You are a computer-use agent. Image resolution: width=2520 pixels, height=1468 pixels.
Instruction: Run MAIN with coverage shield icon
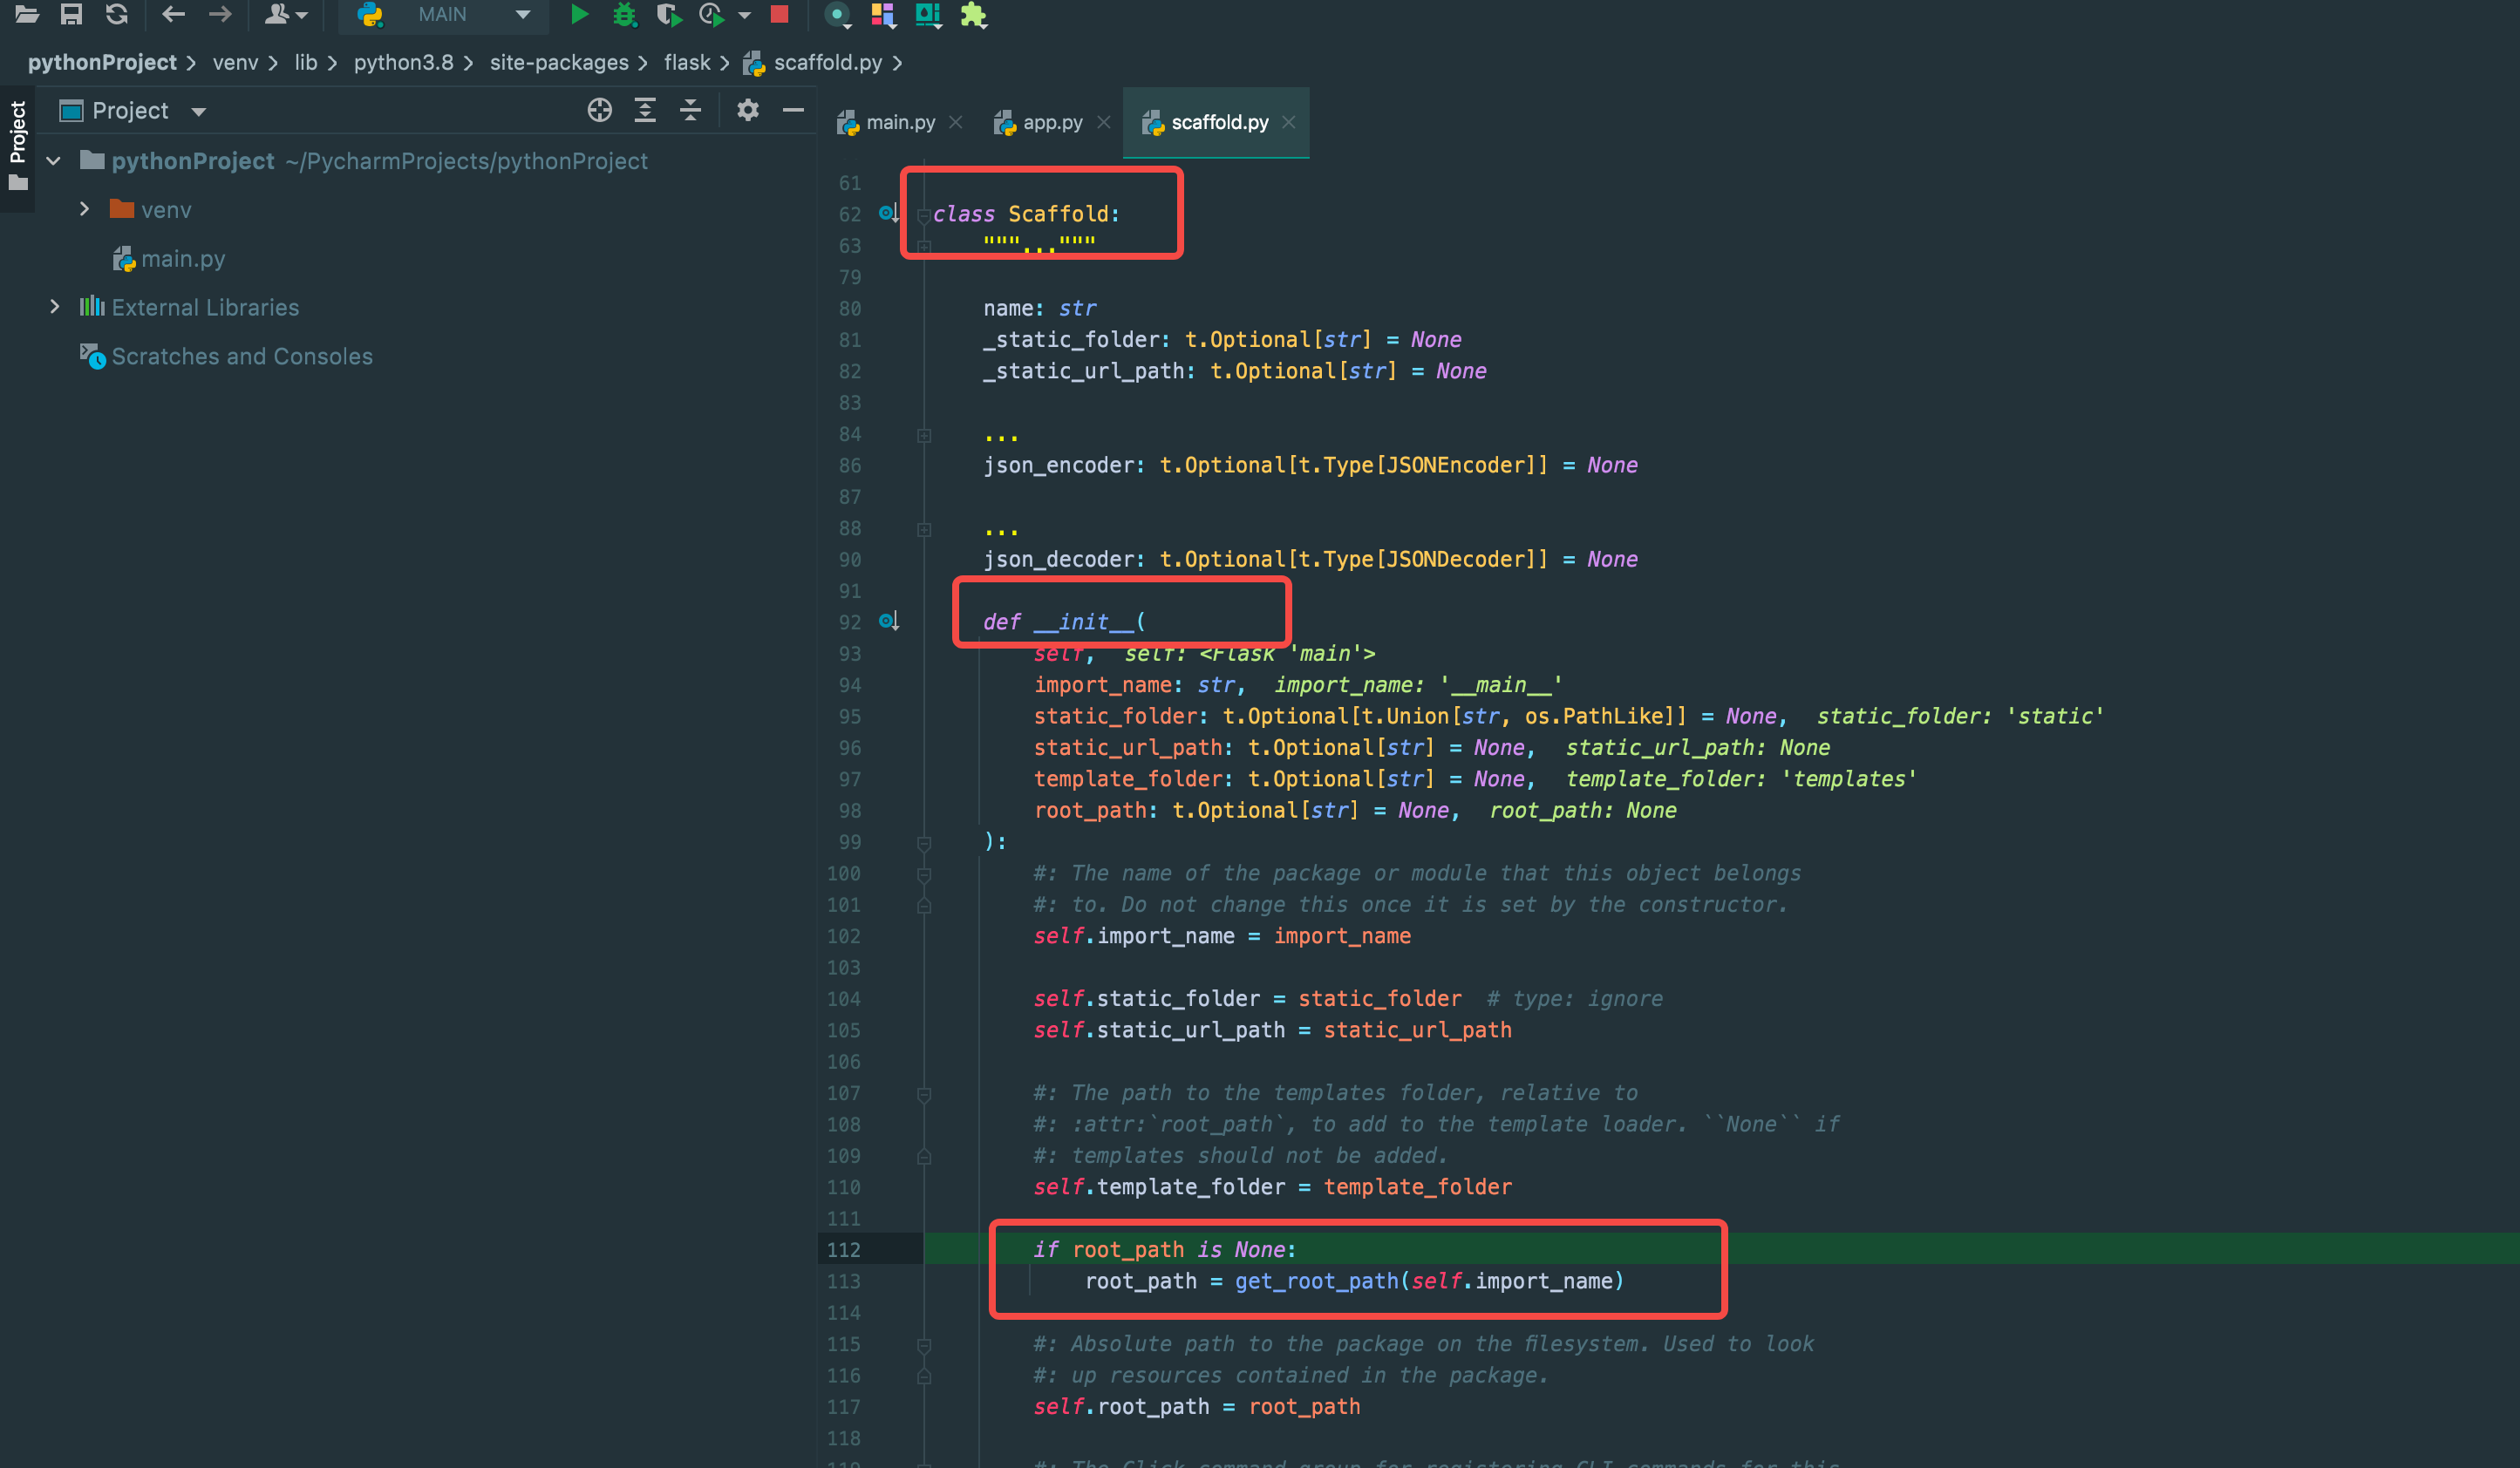point(668,14)
